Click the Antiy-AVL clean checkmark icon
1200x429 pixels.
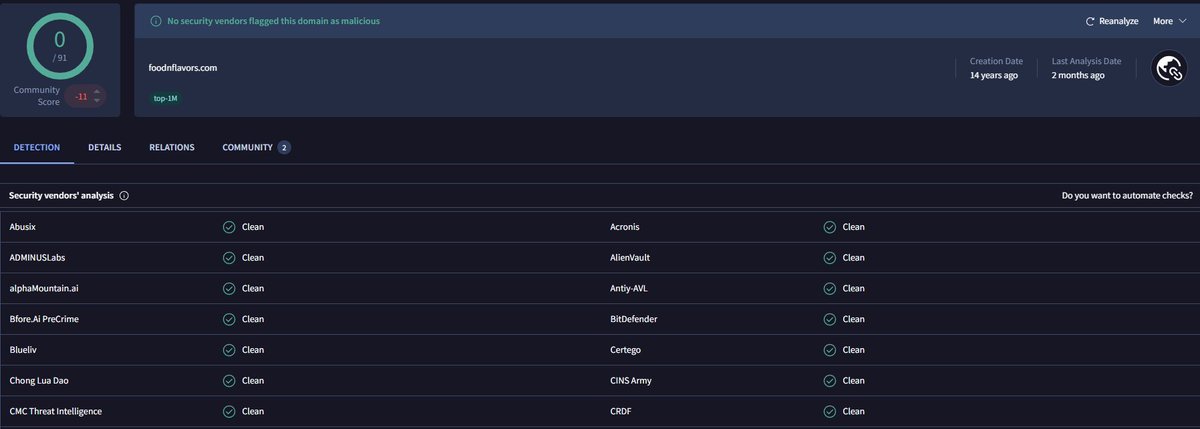click(830, 288)
